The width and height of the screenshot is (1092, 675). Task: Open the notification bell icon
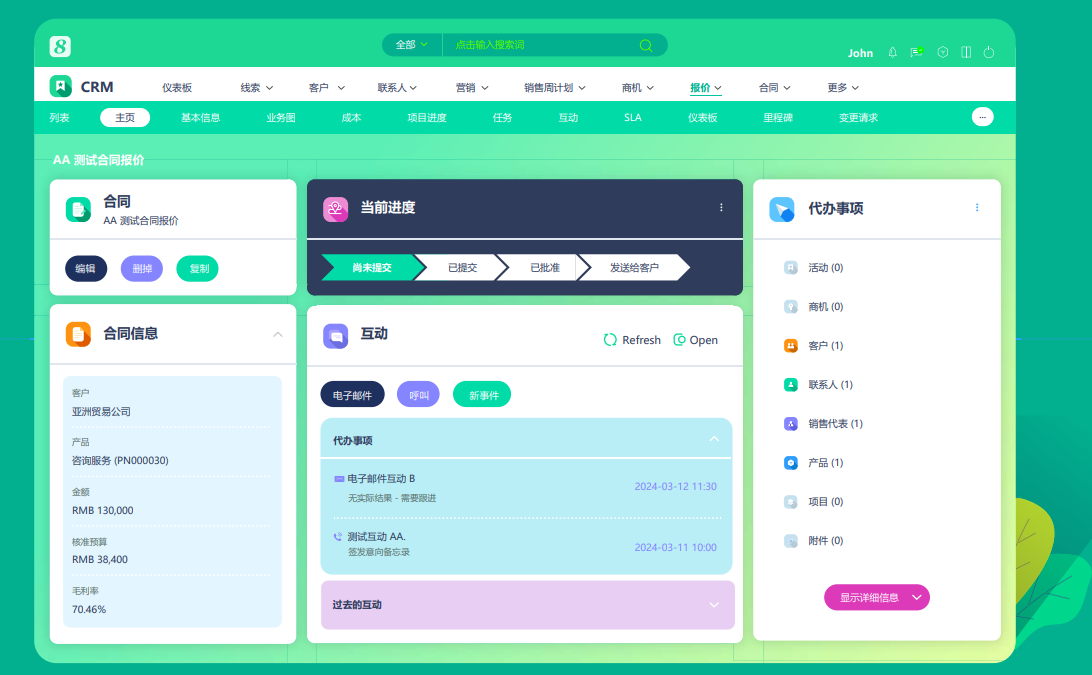[891, 52]
